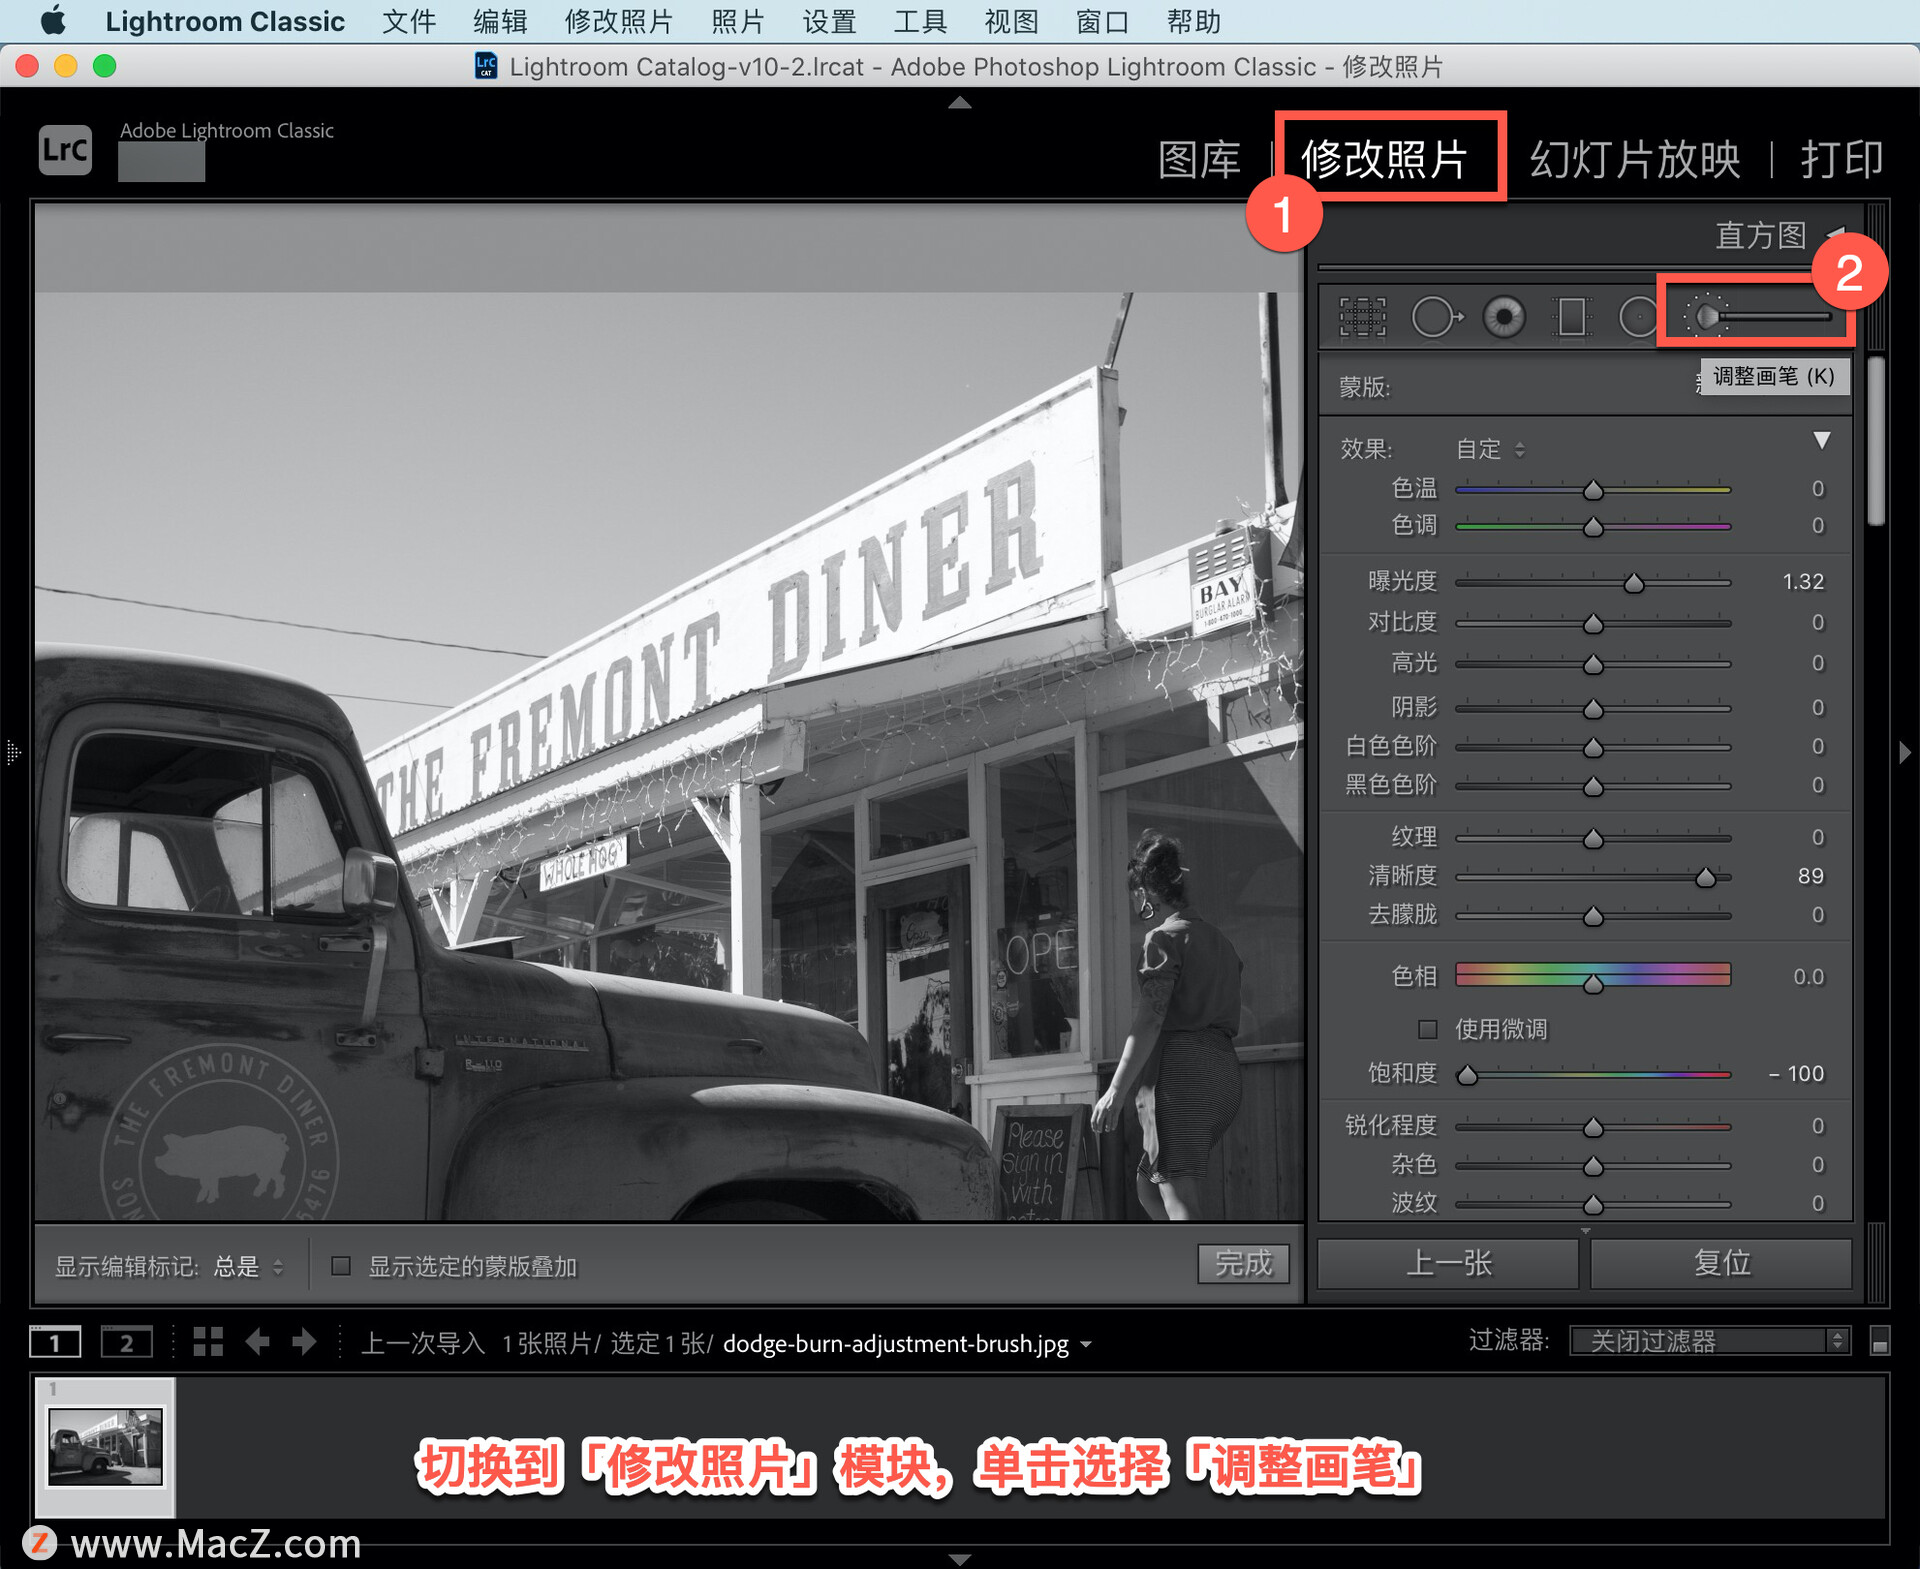Click the 清晰度 value 89

tap(1811, 875)
